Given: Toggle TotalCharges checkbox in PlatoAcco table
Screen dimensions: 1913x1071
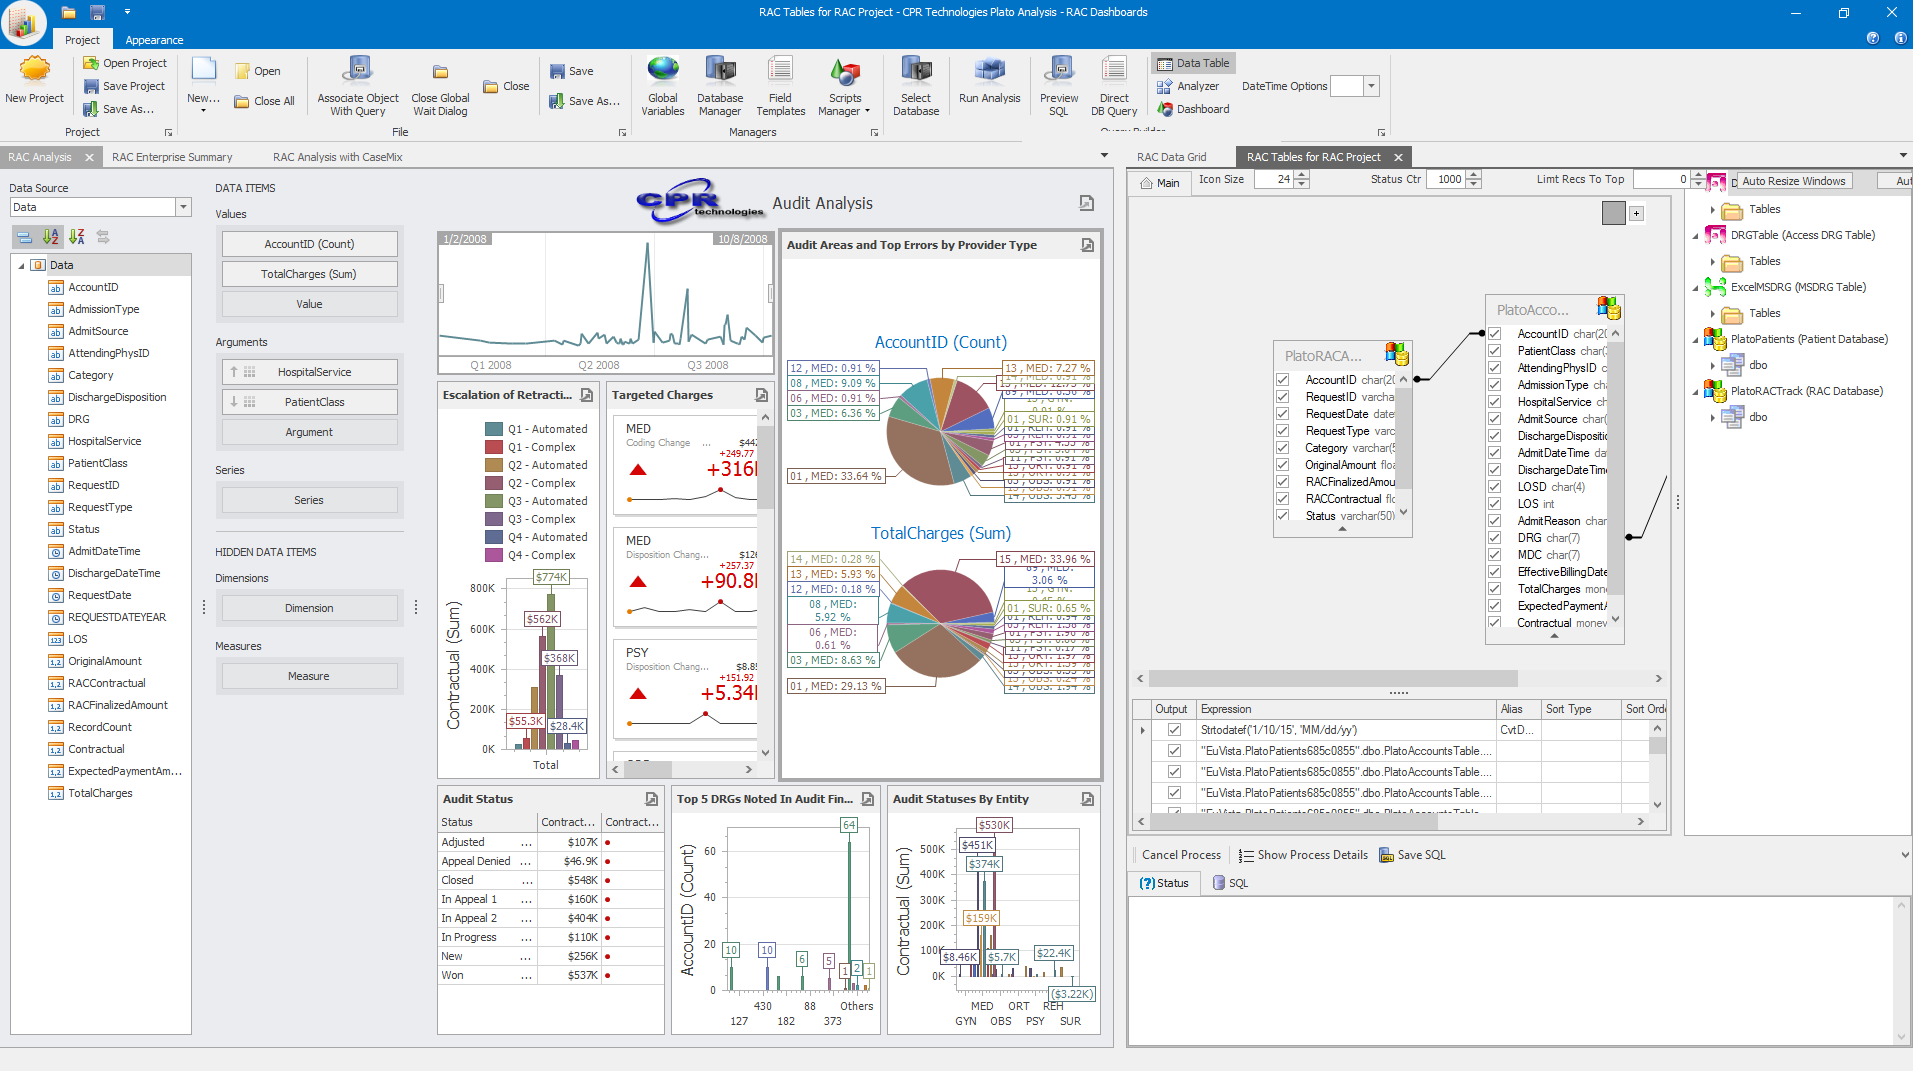Looking at the screenshot, I should [x=1495, y=589].
